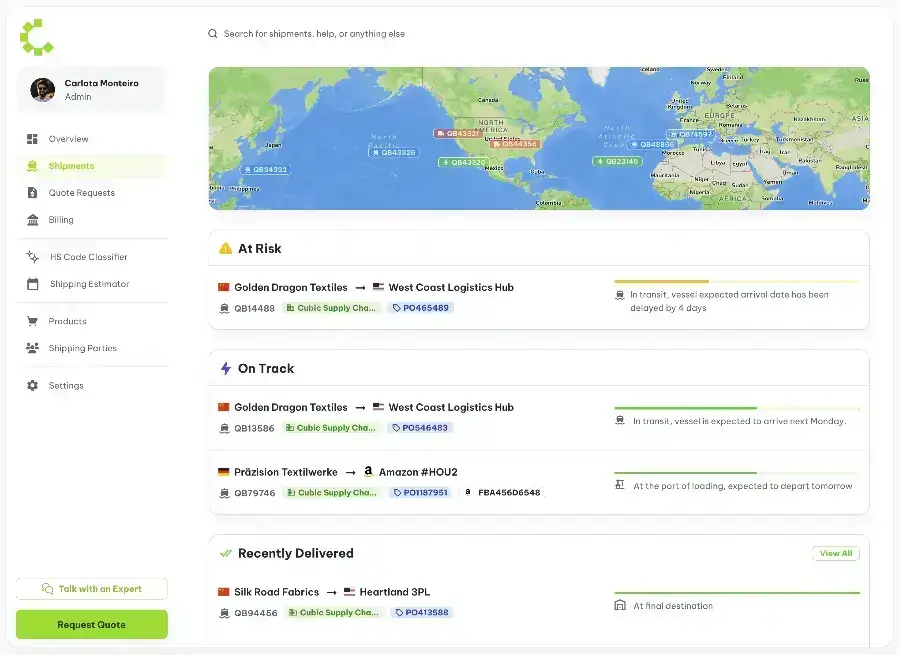Click the Overview grid icon
This screenshot has width=900, height=655.
point(32,139)
